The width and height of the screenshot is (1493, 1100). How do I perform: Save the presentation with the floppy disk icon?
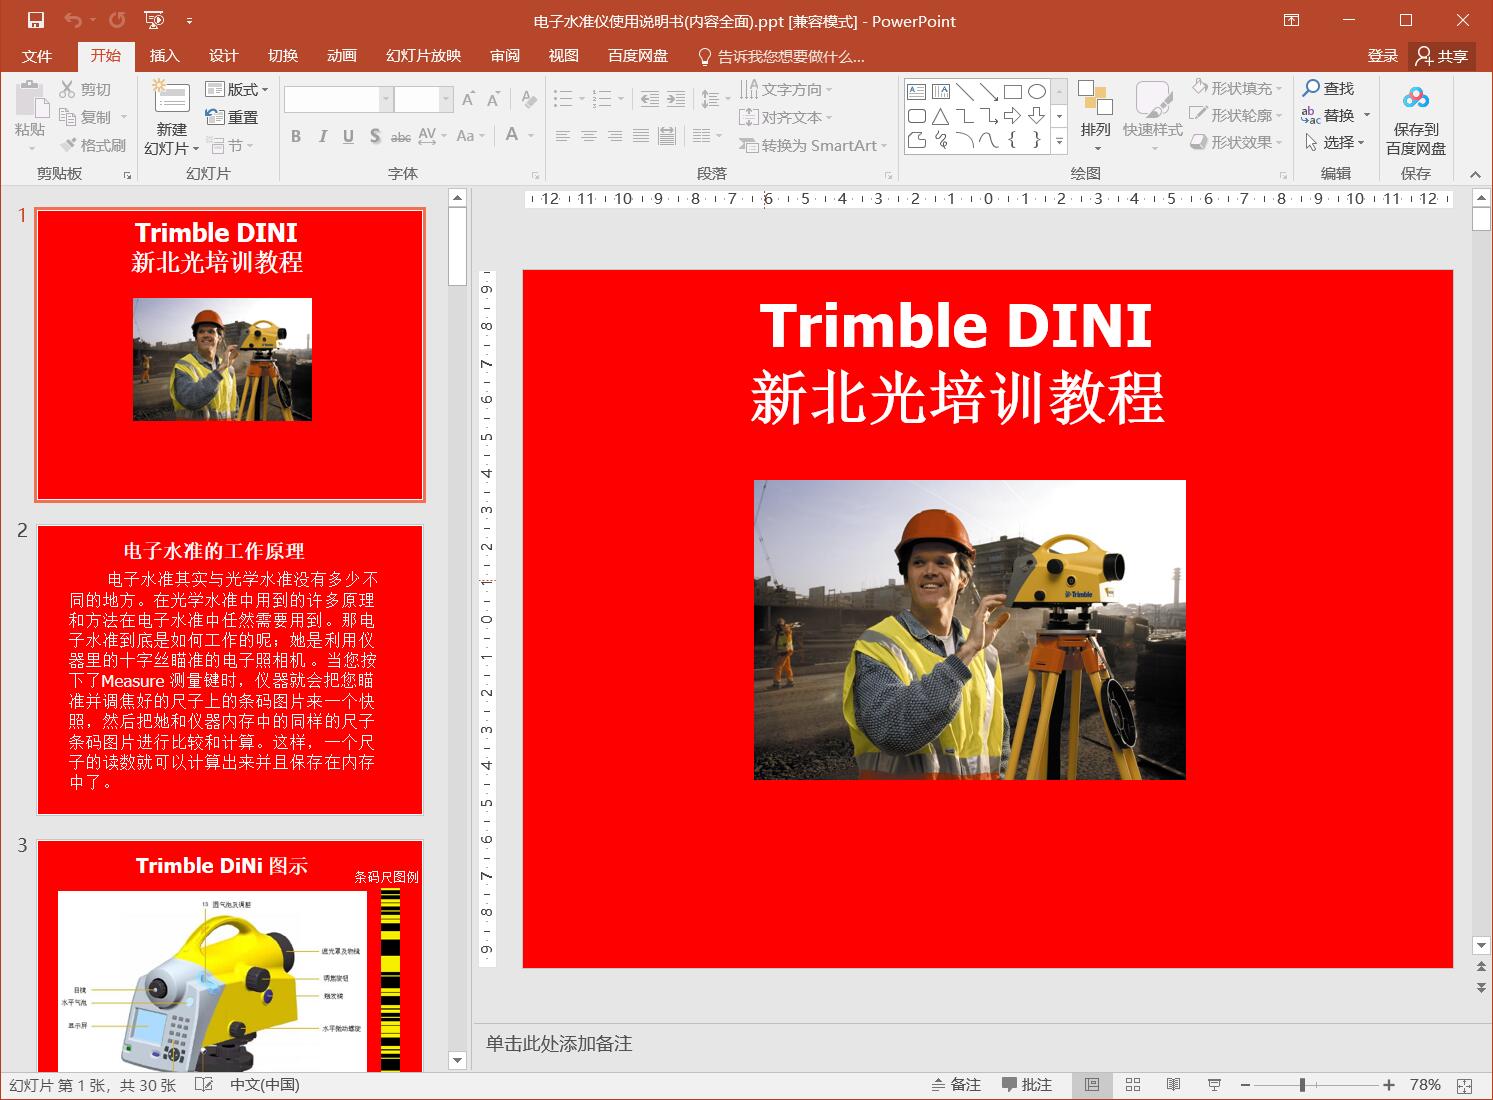click(36, 20)
